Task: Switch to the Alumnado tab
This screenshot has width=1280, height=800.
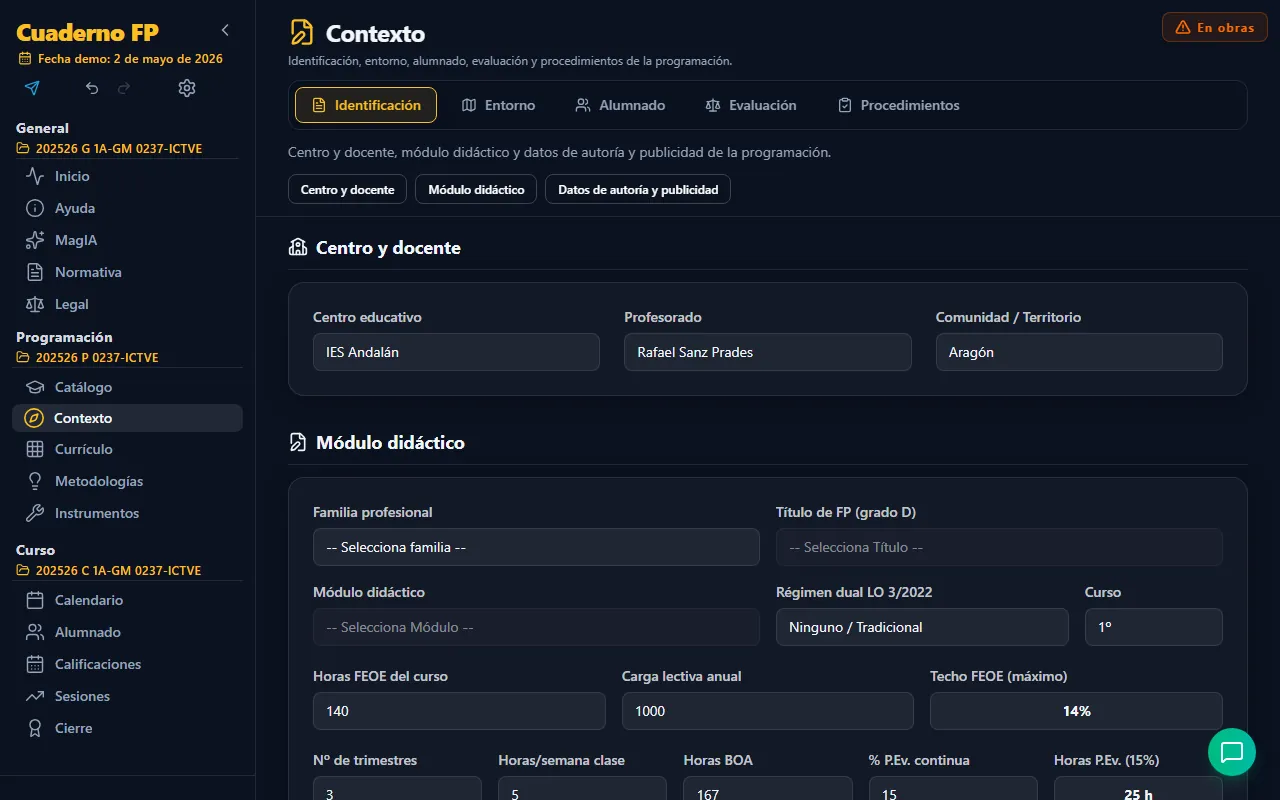Action: click(620, 105)
